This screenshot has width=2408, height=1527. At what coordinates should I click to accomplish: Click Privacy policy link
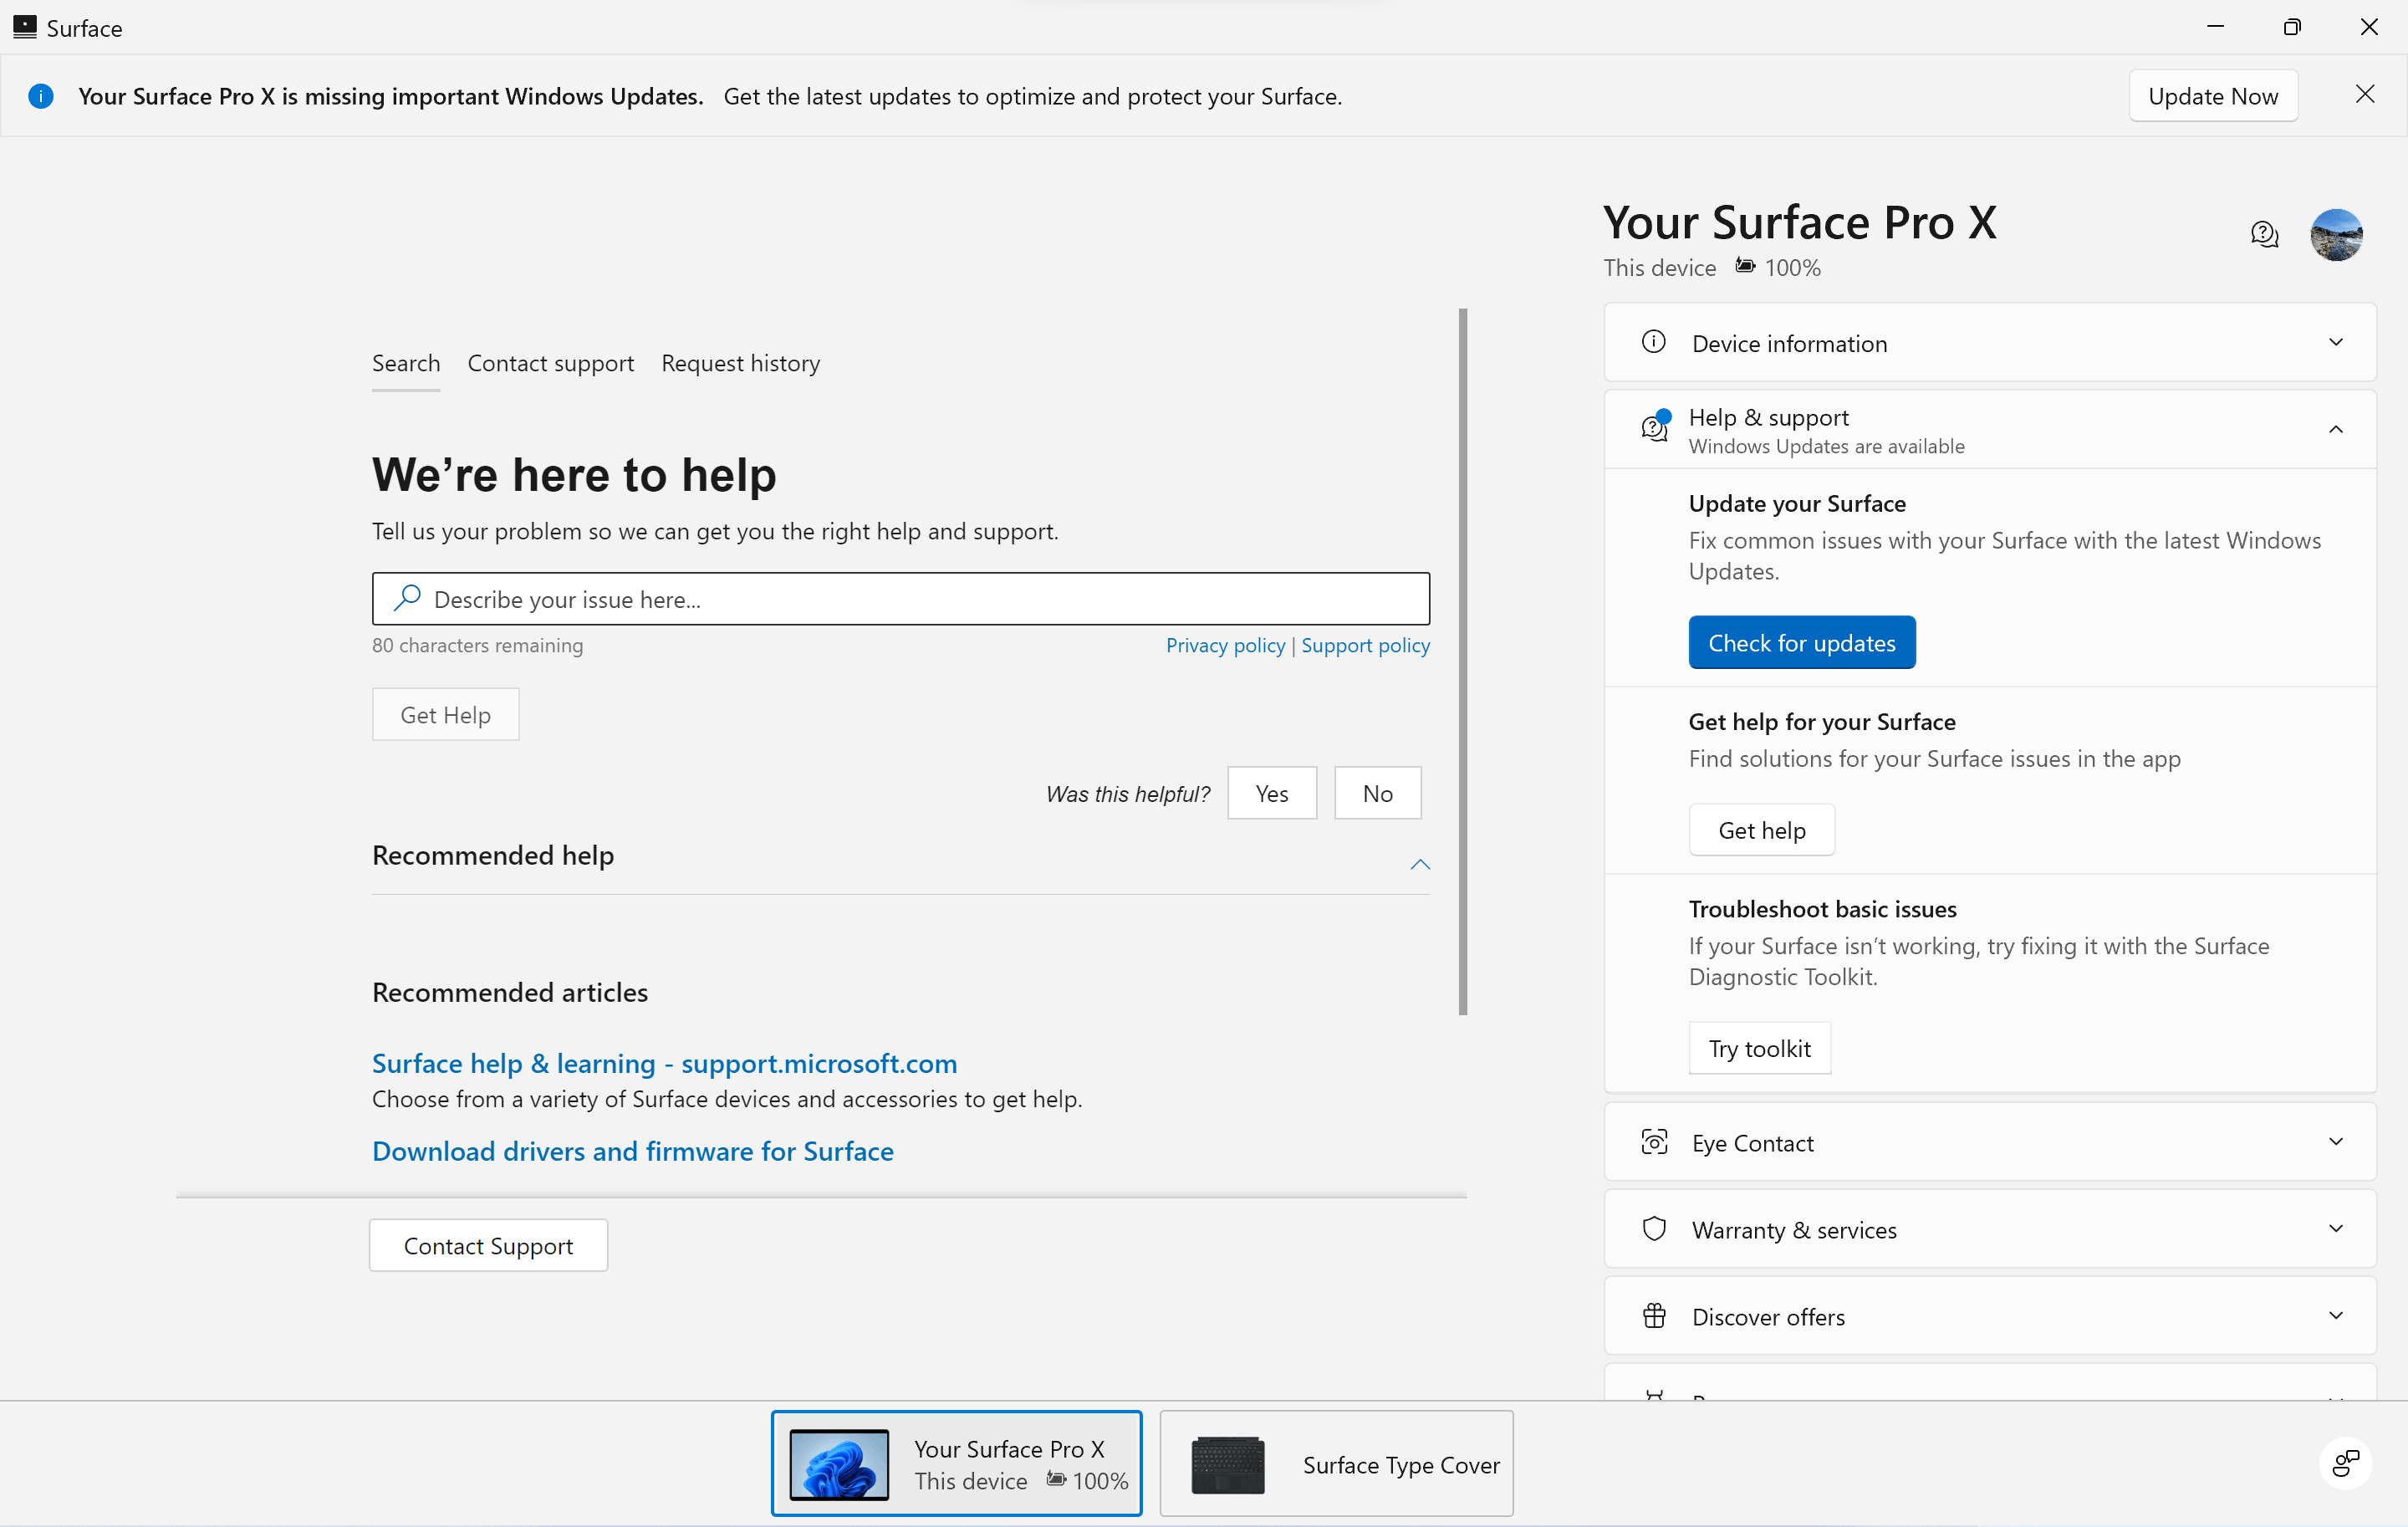[x=1225, y=644]
